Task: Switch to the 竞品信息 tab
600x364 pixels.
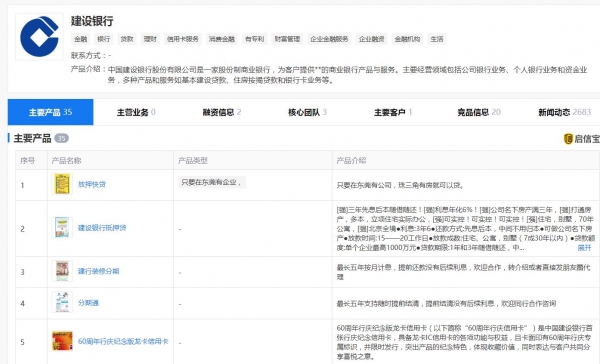Action: tap(479, 112)
